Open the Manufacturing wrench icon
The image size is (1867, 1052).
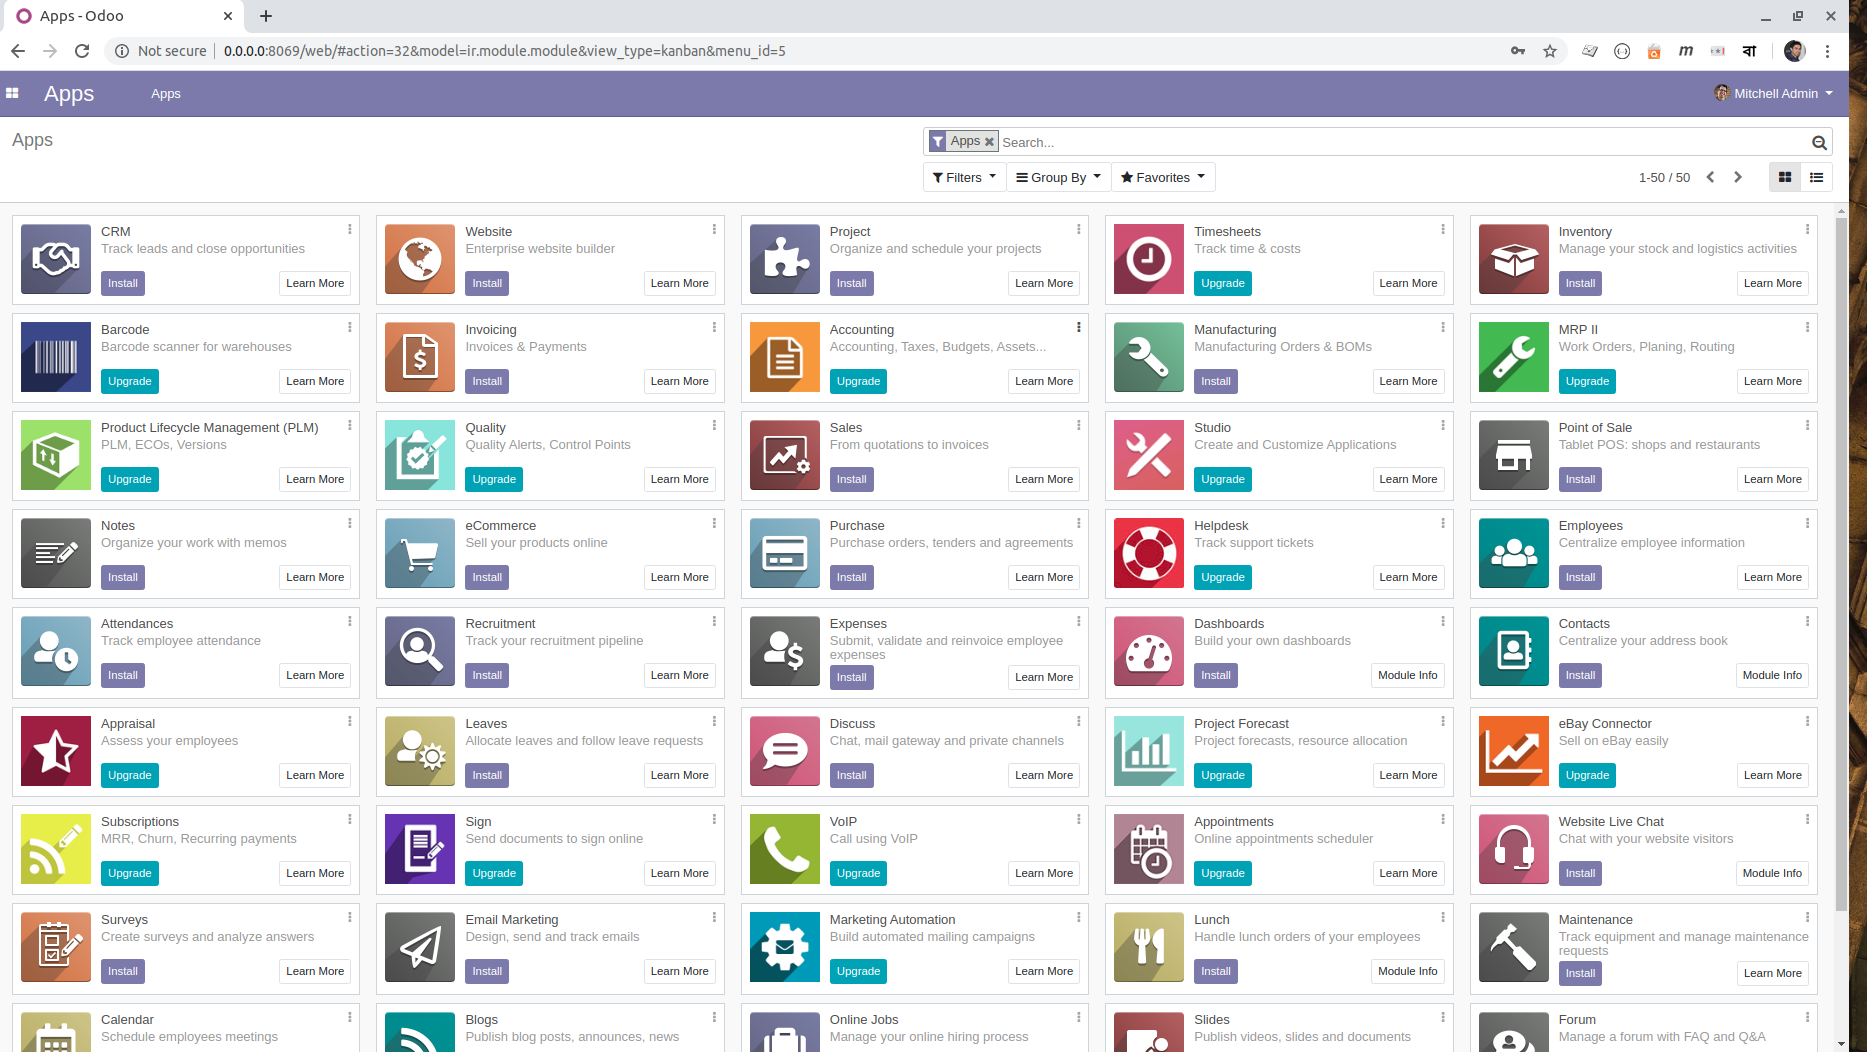click(x=1149, y=357)
